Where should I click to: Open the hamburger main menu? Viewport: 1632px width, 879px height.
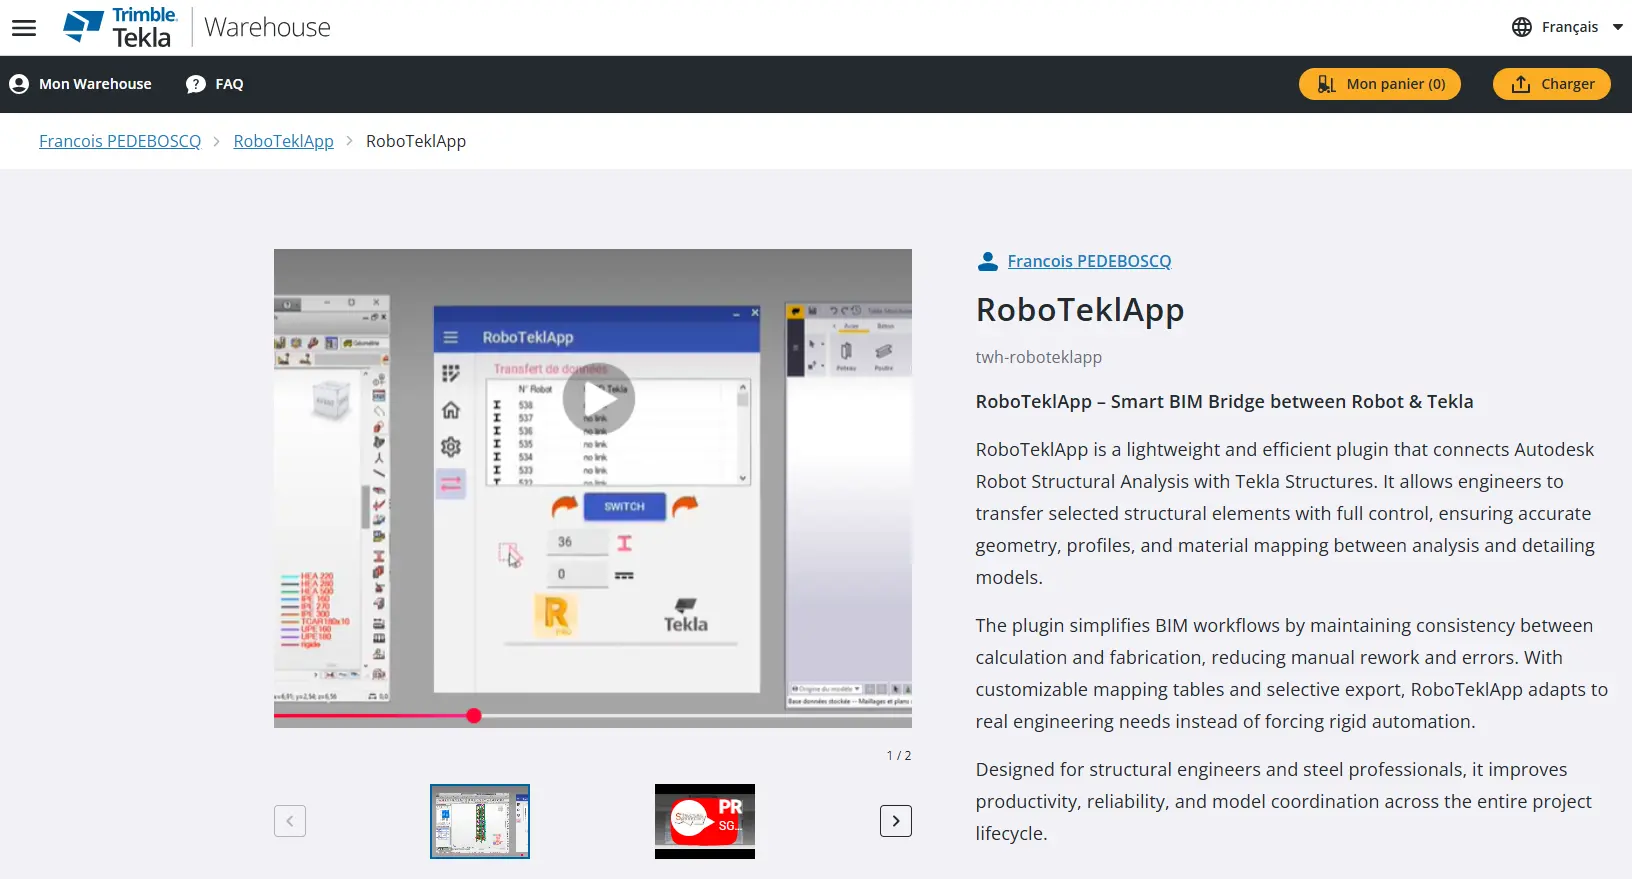click(x=24, y=28)
